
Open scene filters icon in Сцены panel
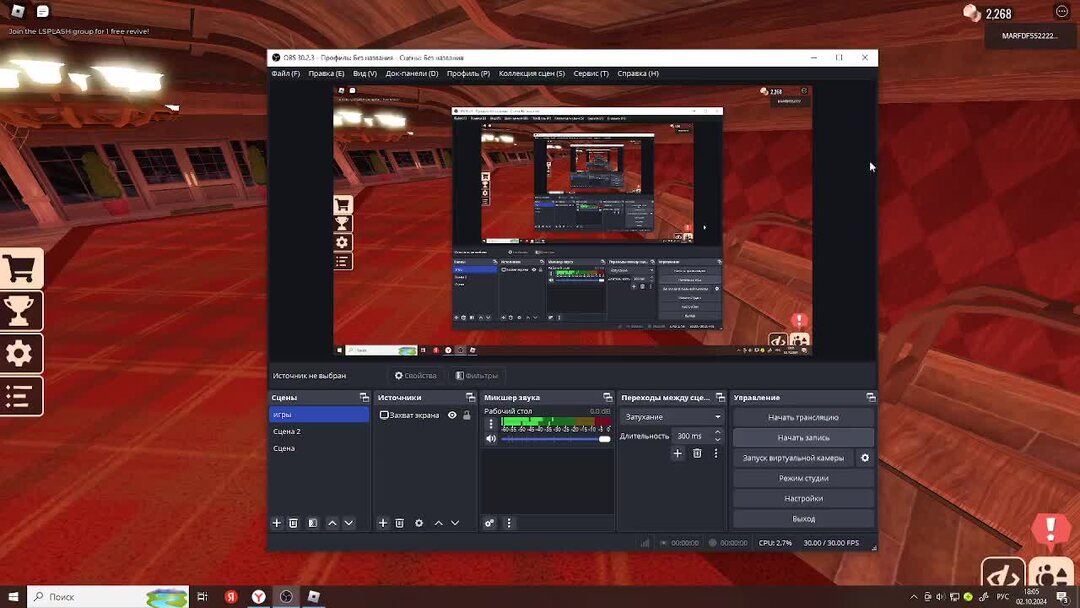tap(313, 523)
